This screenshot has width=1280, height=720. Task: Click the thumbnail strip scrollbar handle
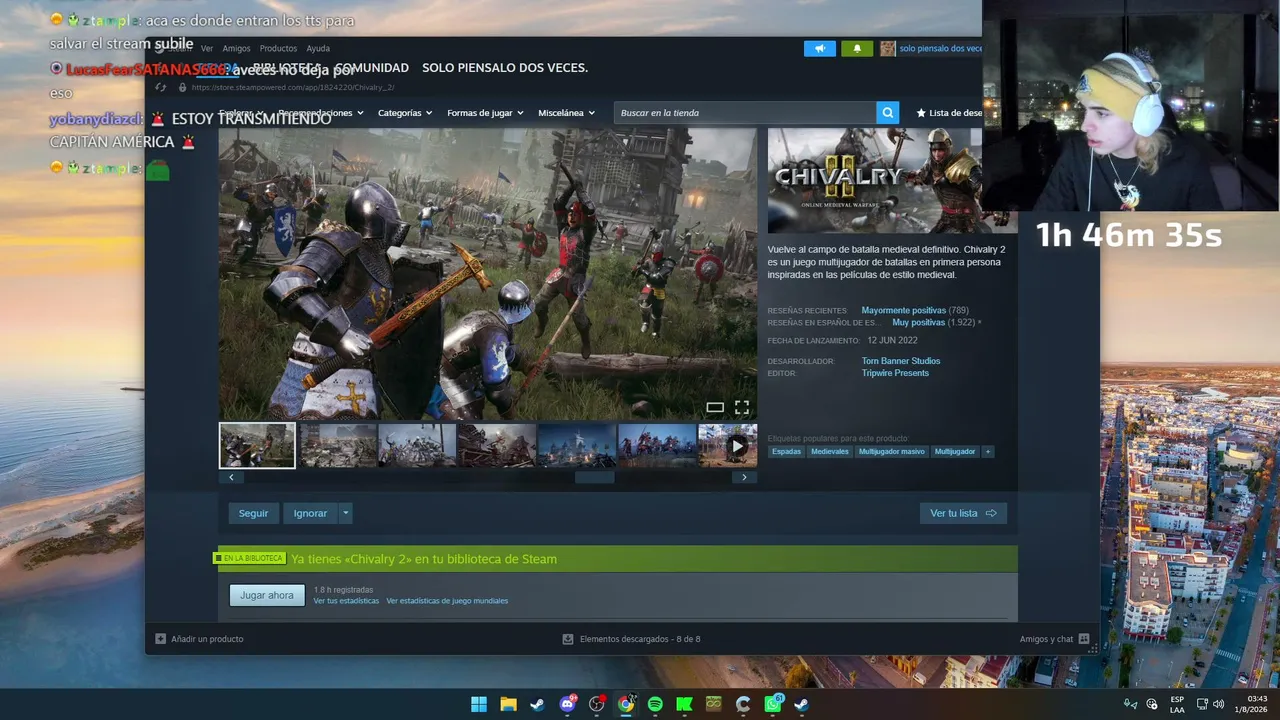coord(594,478)
